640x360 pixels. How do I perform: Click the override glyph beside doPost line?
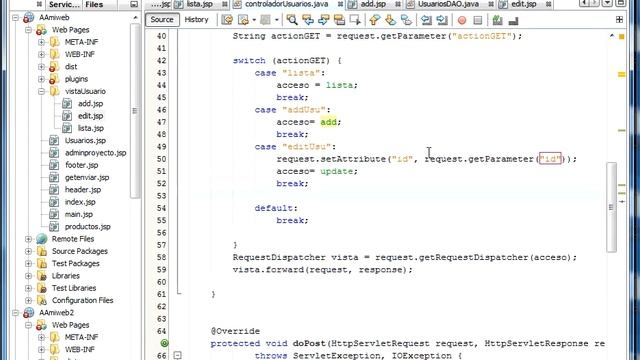(164, 343)
